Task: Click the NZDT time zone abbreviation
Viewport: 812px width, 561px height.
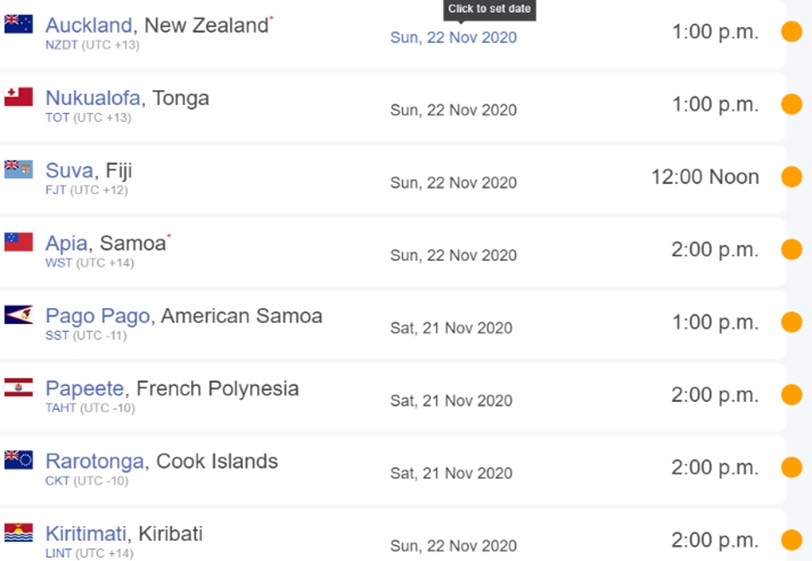Action: click(59, 45)
